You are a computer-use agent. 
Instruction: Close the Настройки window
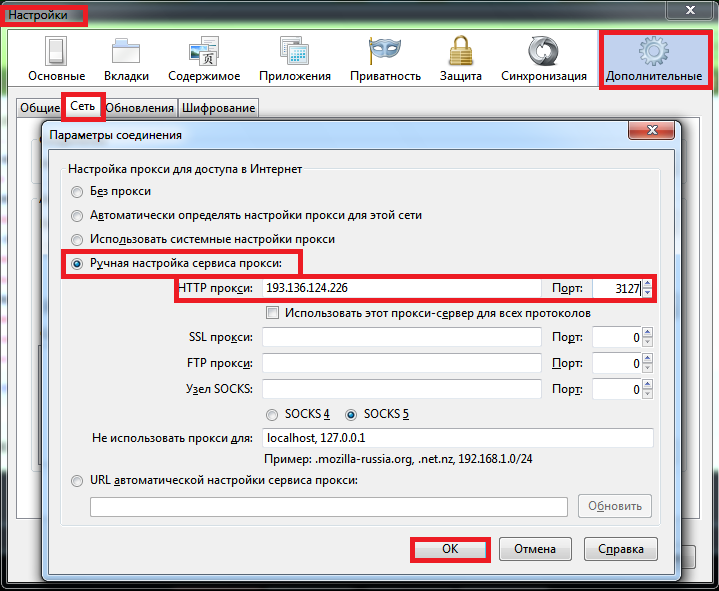[x=690, y=10]
